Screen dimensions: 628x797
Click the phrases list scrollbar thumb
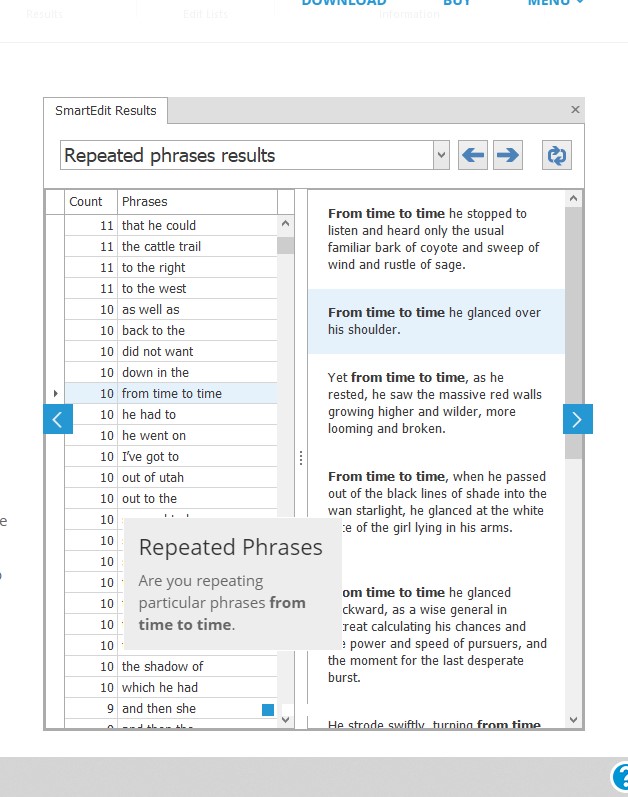(x=286, y=246)
